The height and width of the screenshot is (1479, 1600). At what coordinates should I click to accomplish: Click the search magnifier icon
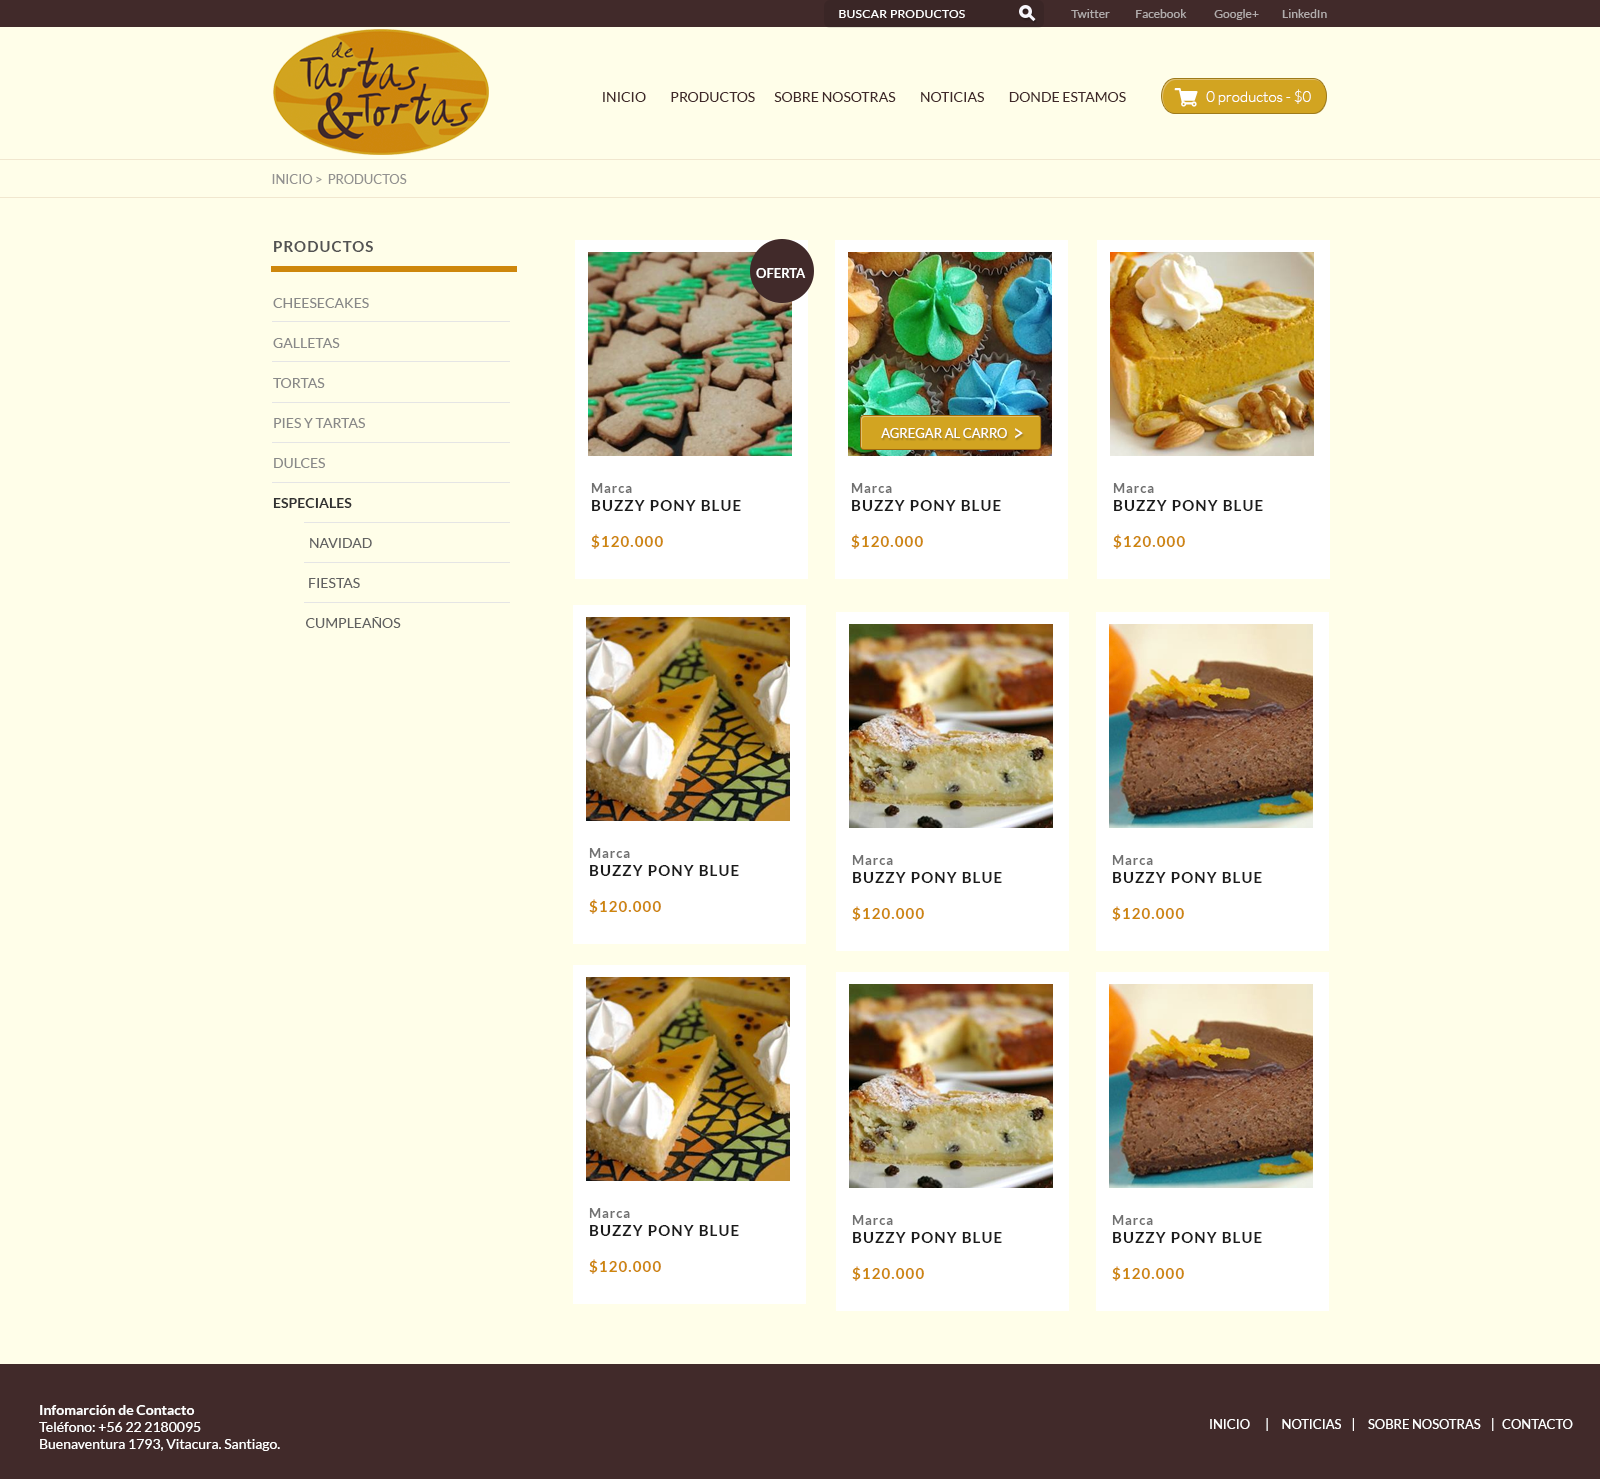(x=1026, y=13)
